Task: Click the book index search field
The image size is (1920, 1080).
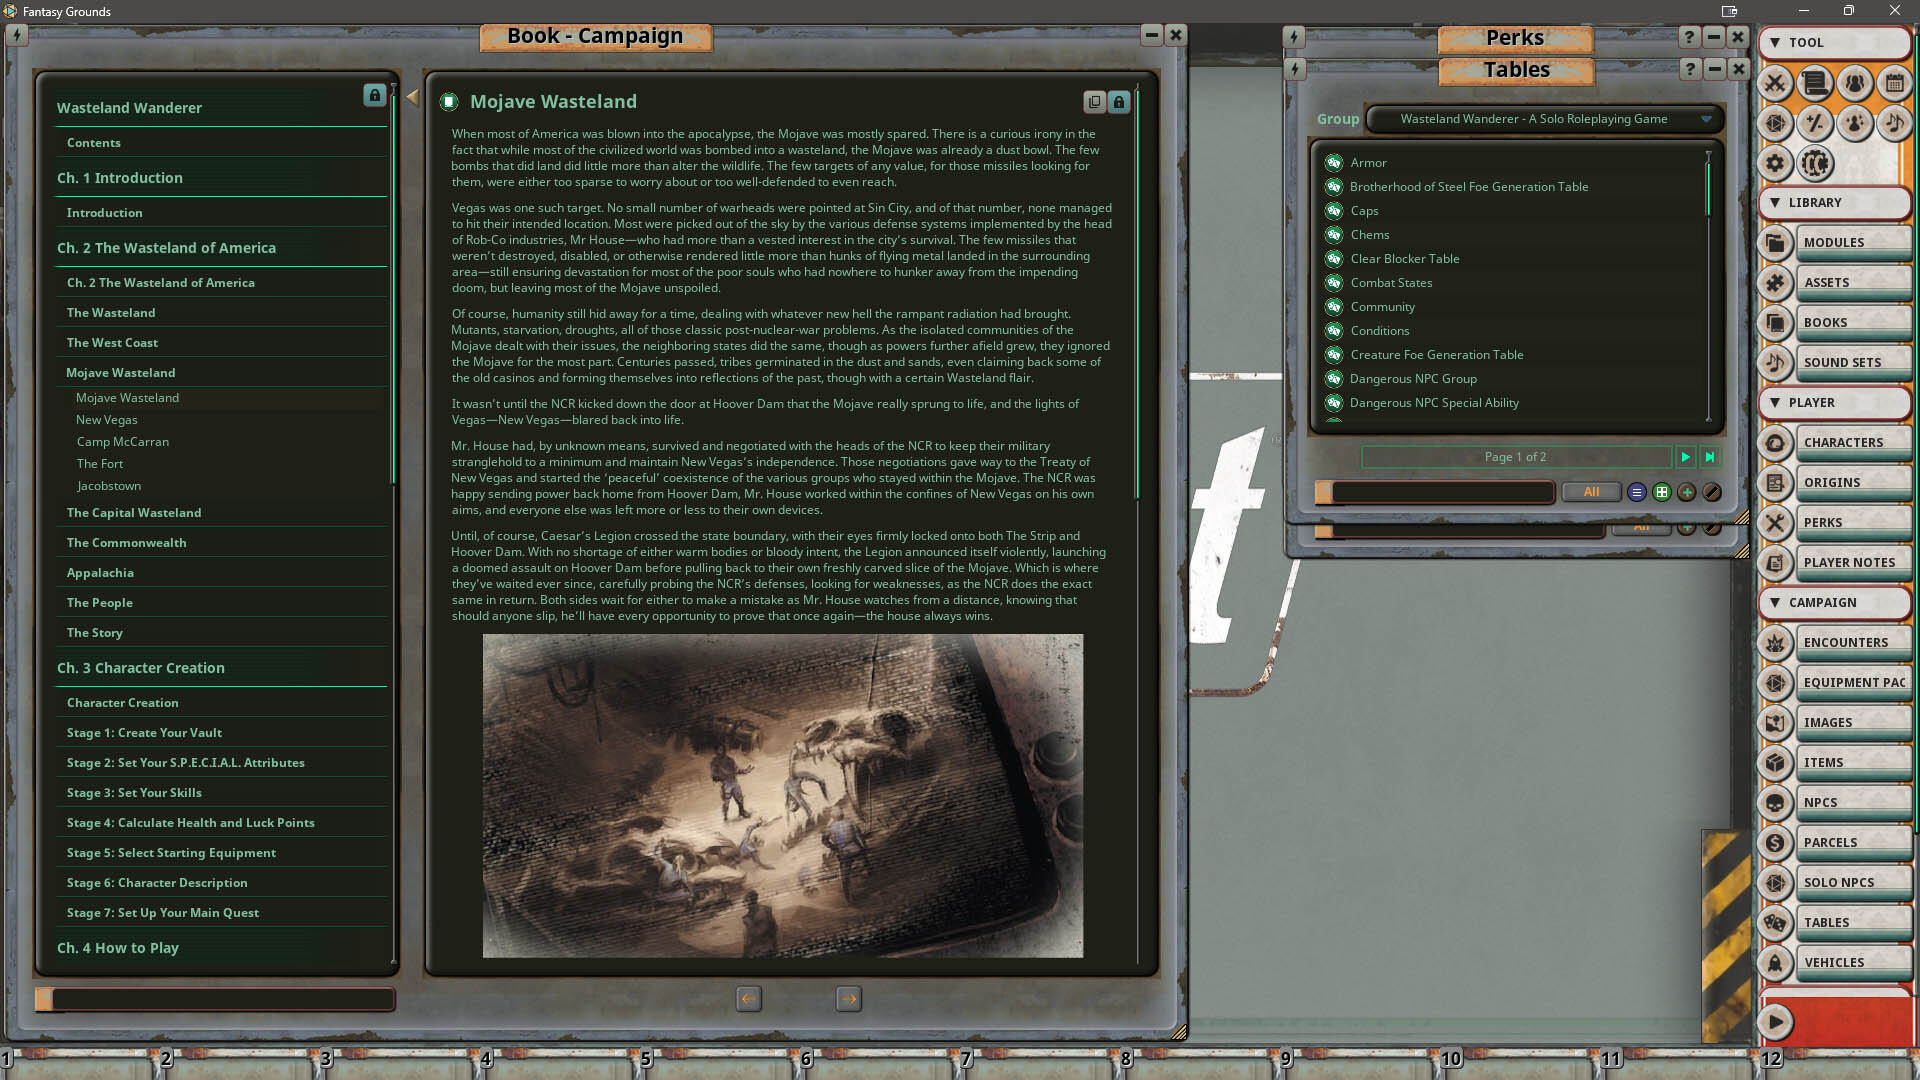Action: tap(216, 999)
